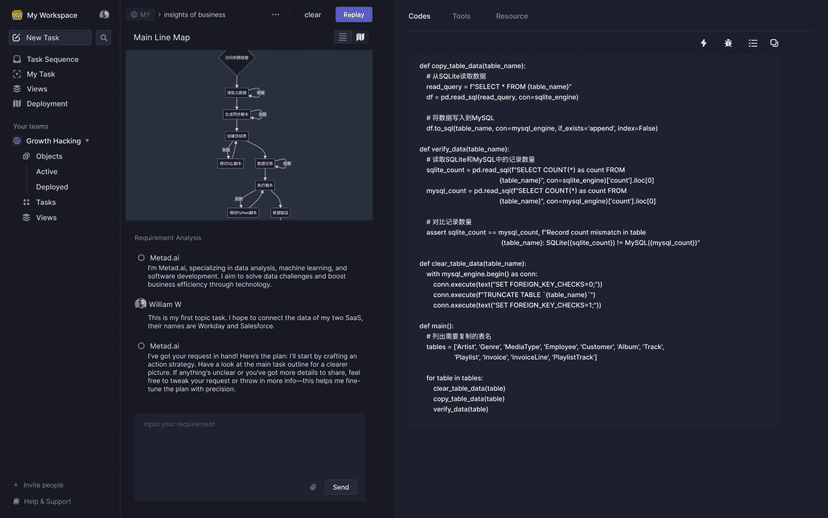Click Invite people link
828x518 pixels.
43,485
